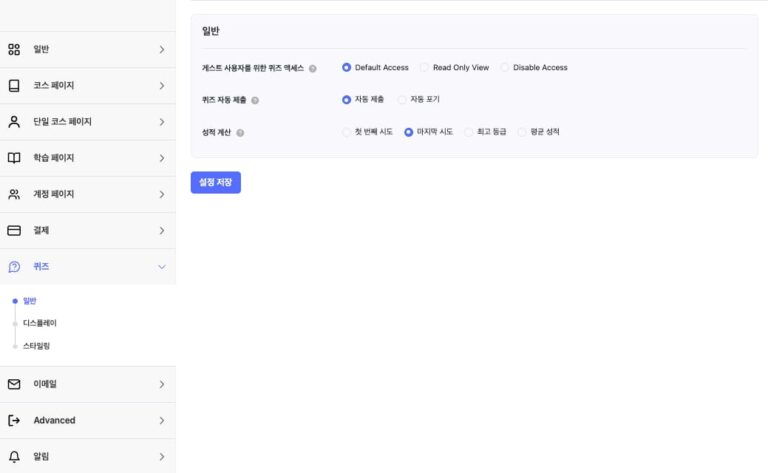Click the open book icon for 학습 페이지

coord(14,158)
